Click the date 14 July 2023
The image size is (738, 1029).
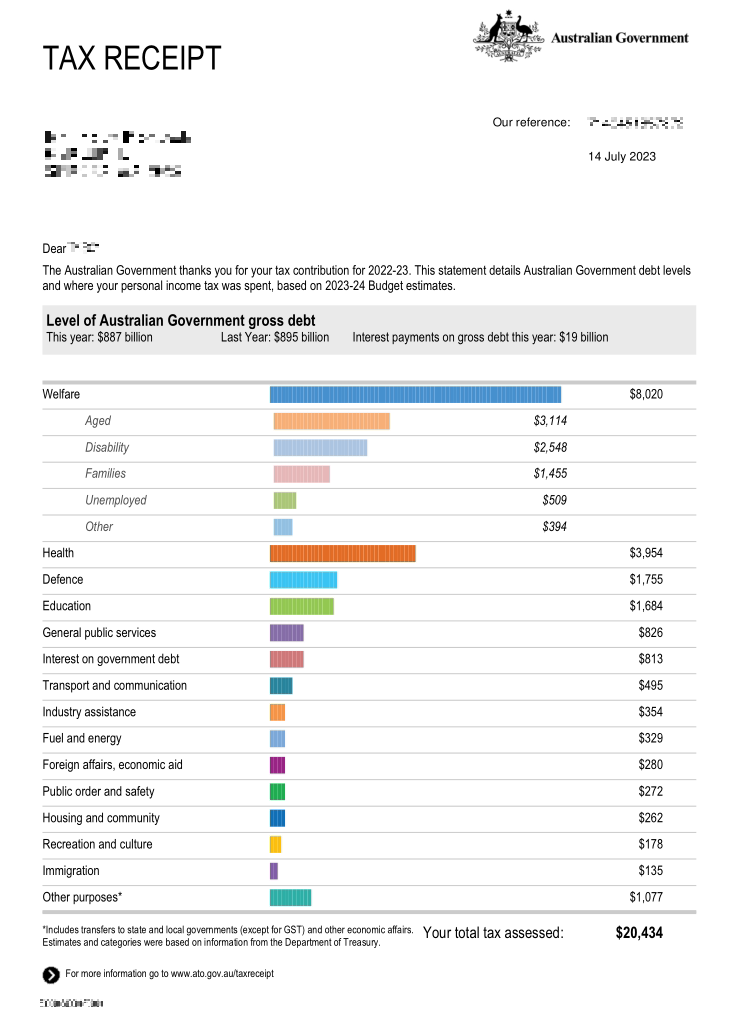[x=622, y=157]
